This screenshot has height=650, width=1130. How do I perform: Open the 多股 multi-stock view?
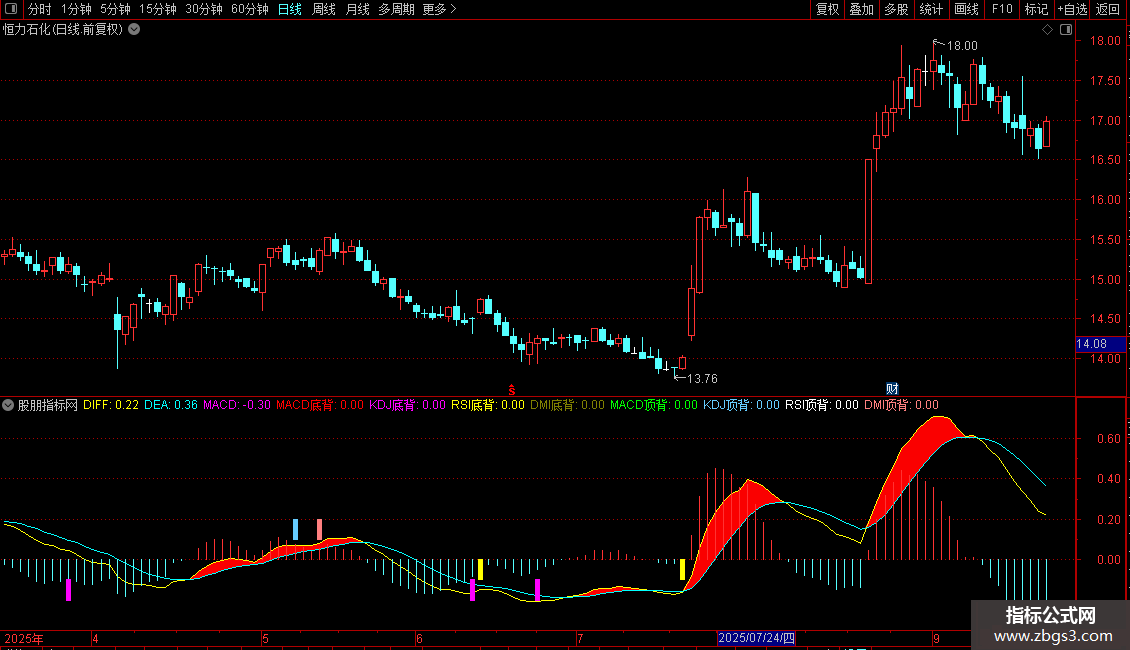[897, 9]
